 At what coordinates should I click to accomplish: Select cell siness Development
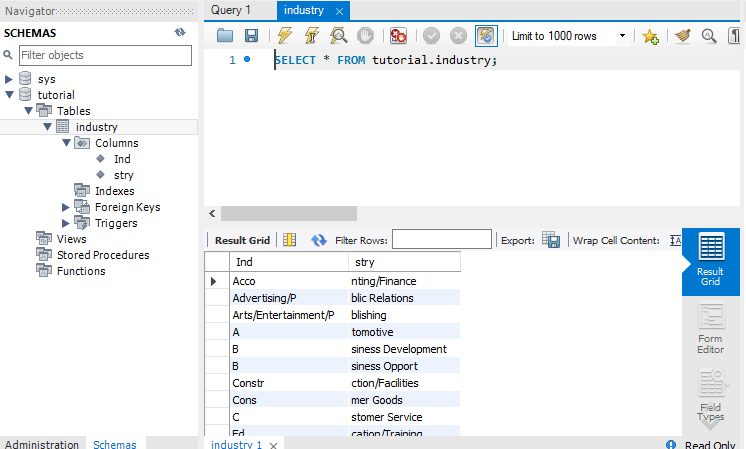404,349
